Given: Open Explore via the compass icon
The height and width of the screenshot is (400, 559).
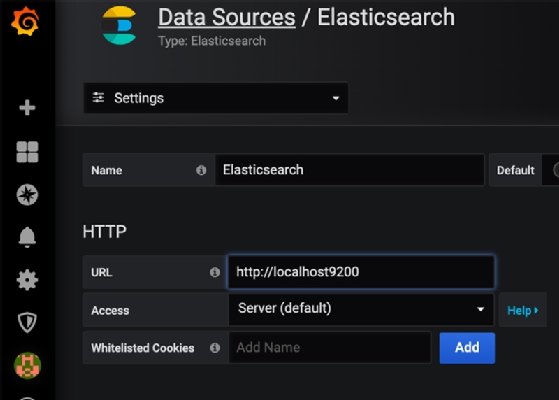Looking at the screenshot, I should [27, 195].
